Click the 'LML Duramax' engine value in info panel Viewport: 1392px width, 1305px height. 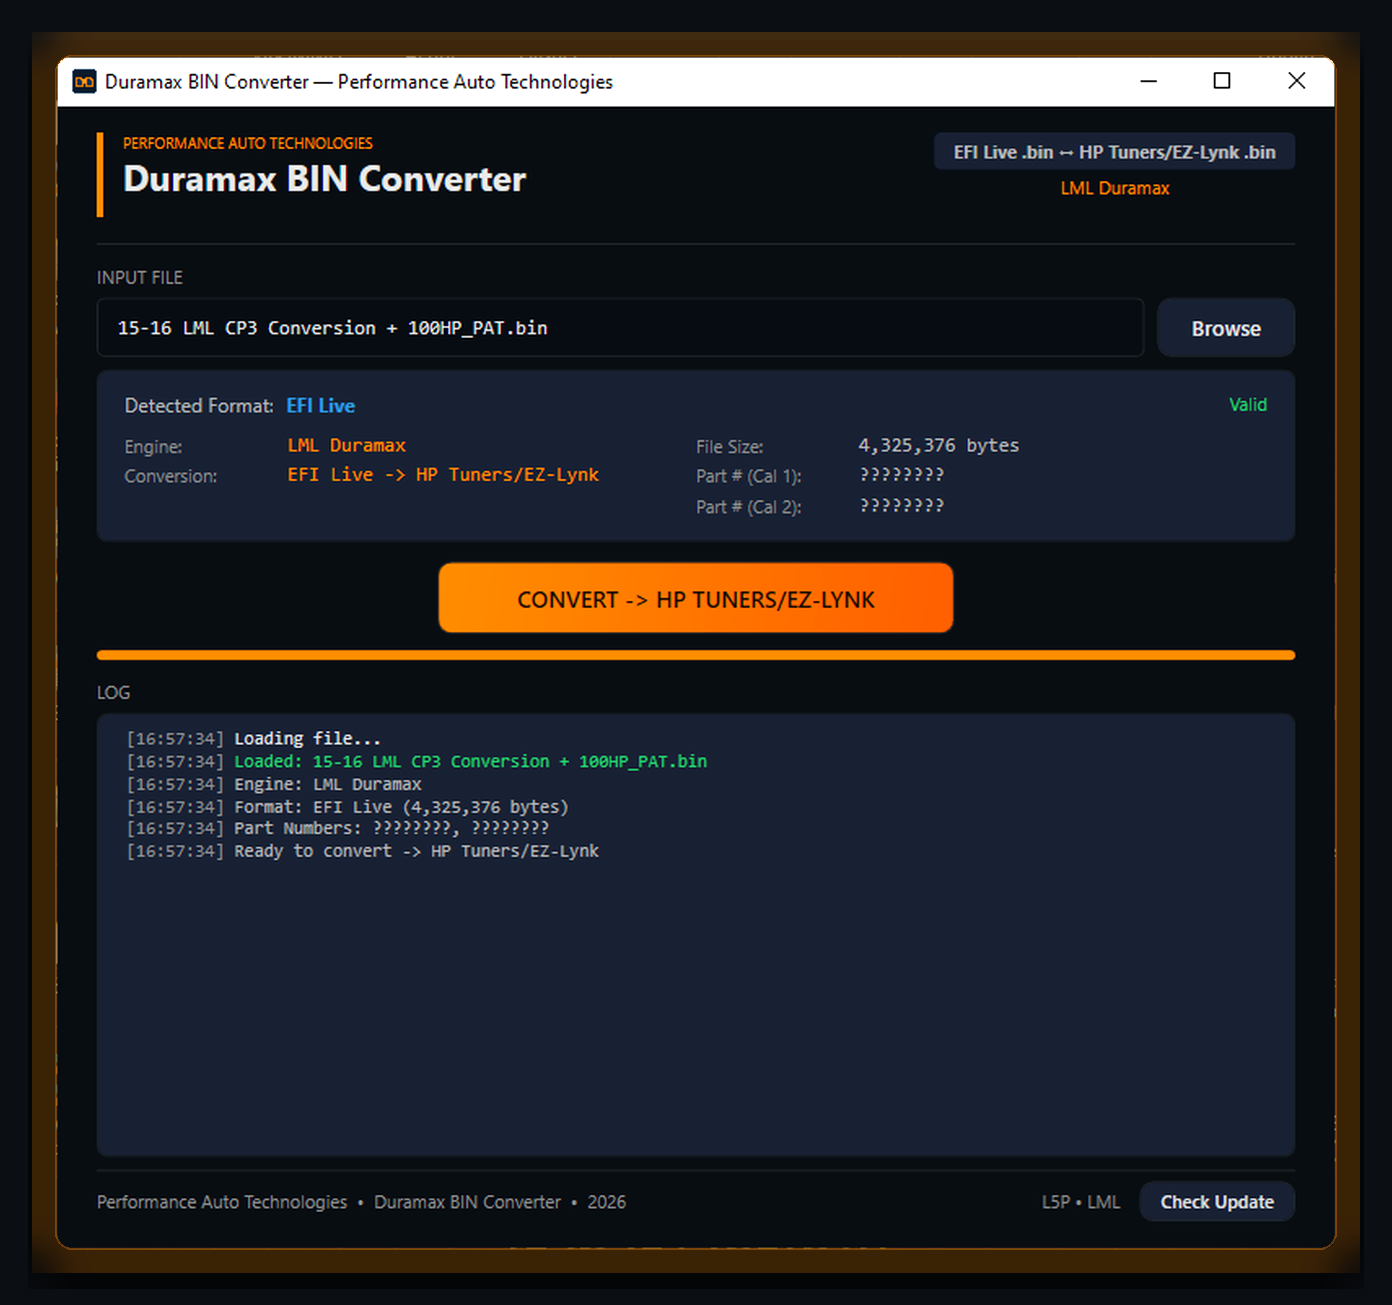(x=347, y=446)
